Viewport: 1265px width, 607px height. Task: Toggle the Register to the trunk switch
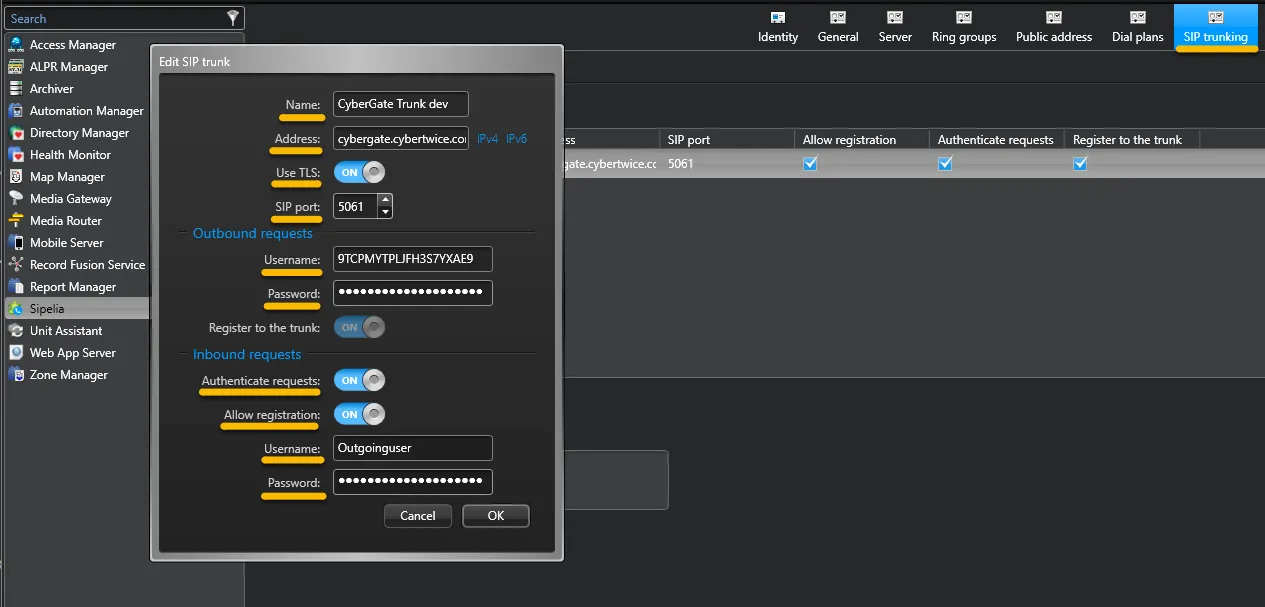coord(359,327)
